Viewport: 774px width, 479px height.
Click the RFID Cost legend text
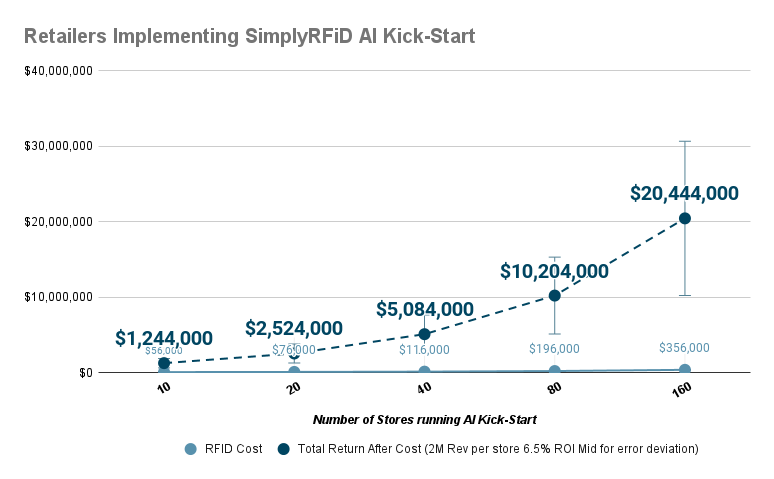tap(234, 449)
